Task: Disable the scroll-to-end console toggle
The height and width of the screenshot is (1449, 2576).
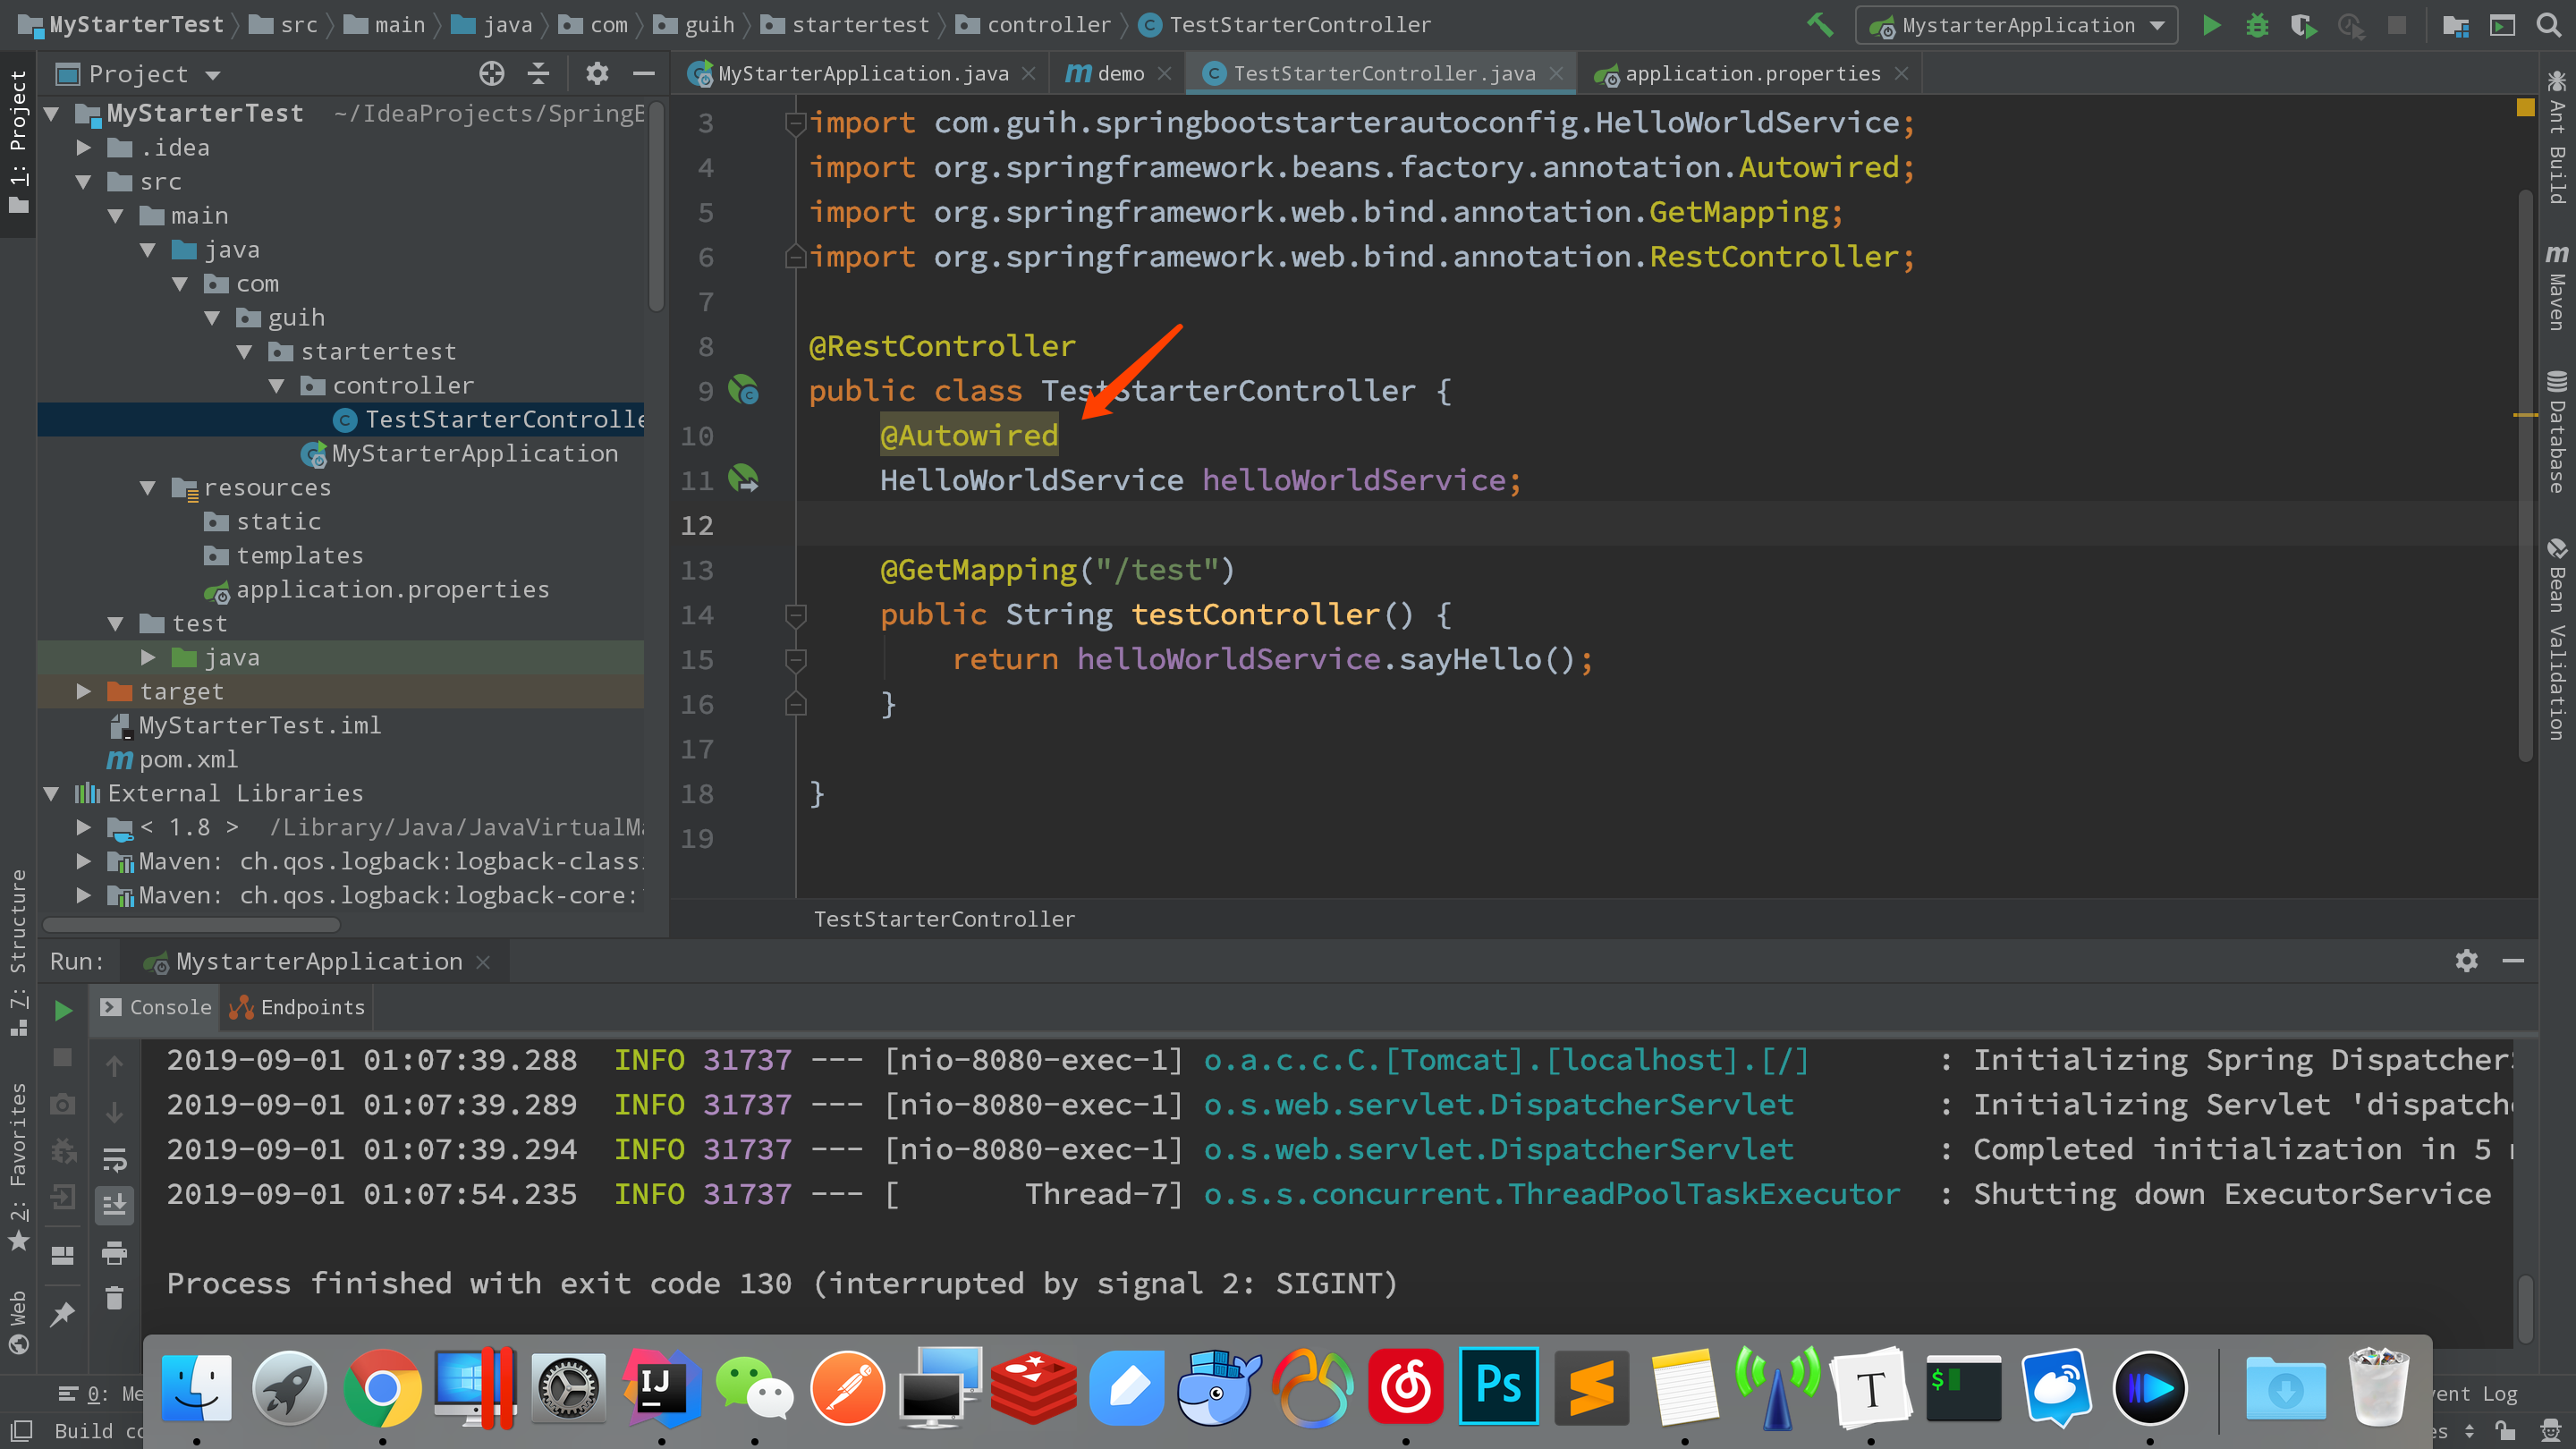Action: (x=115, y=1205)
